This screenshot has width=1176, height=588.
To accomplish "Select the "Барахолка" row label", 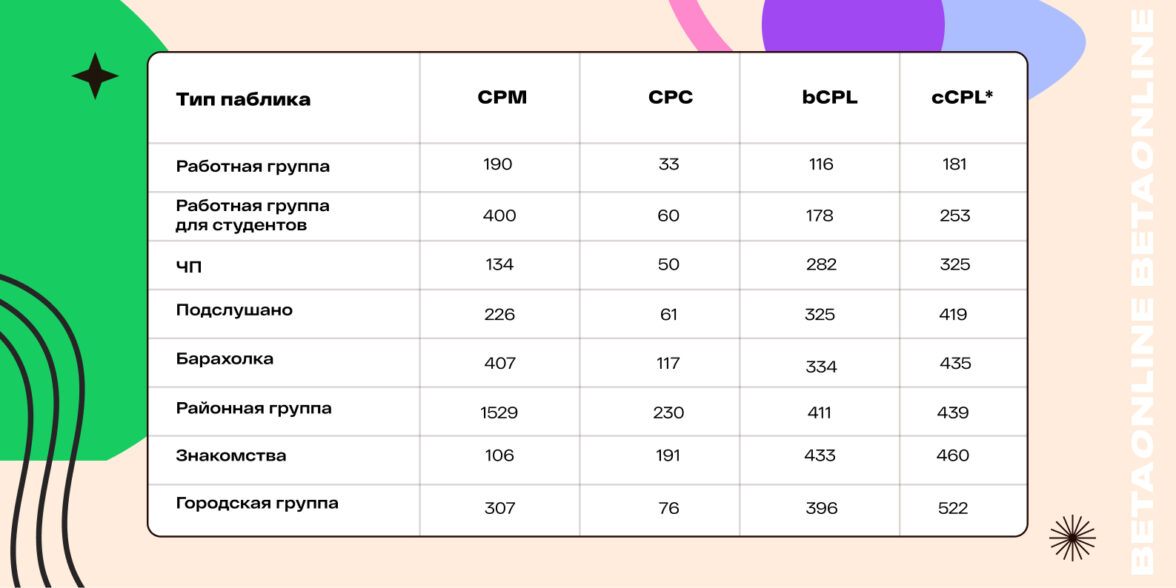I will click(224, 358).
